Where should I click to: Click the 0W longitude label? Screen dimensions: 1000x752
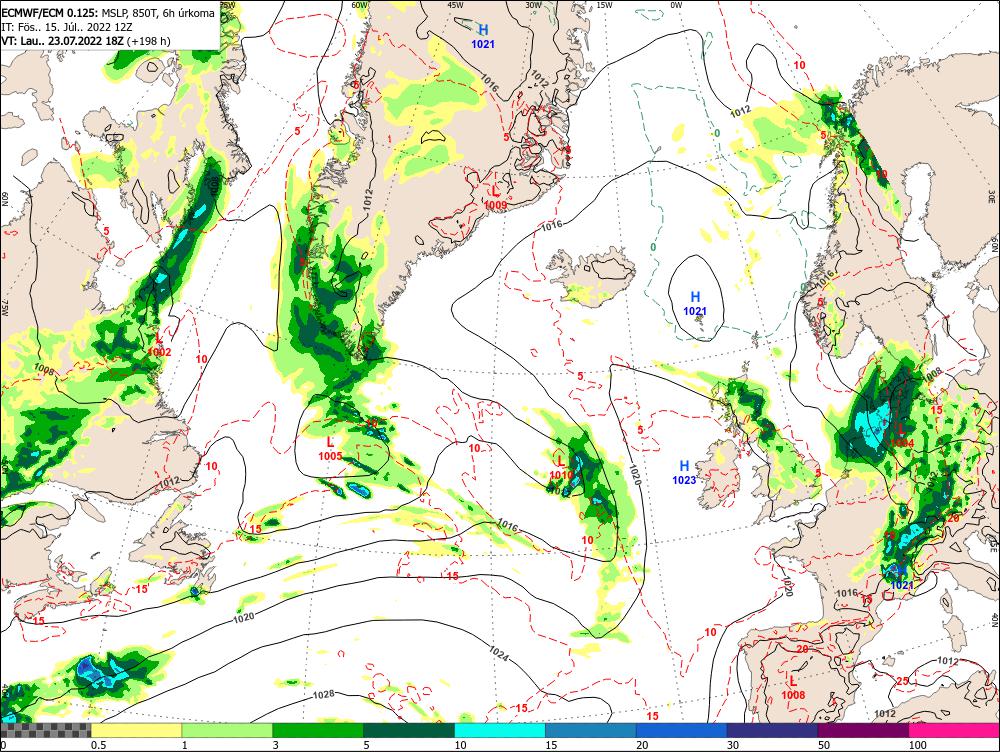click(676, 5)
